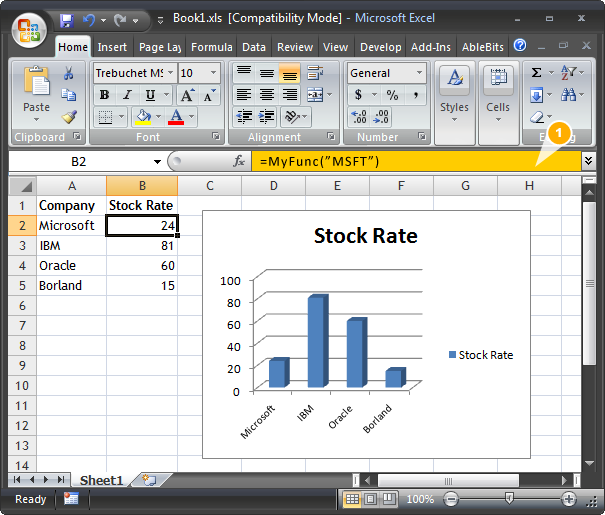Save workbook with Quick Access save icon
This screenshot has width=605, height=515.
point(67,20)
